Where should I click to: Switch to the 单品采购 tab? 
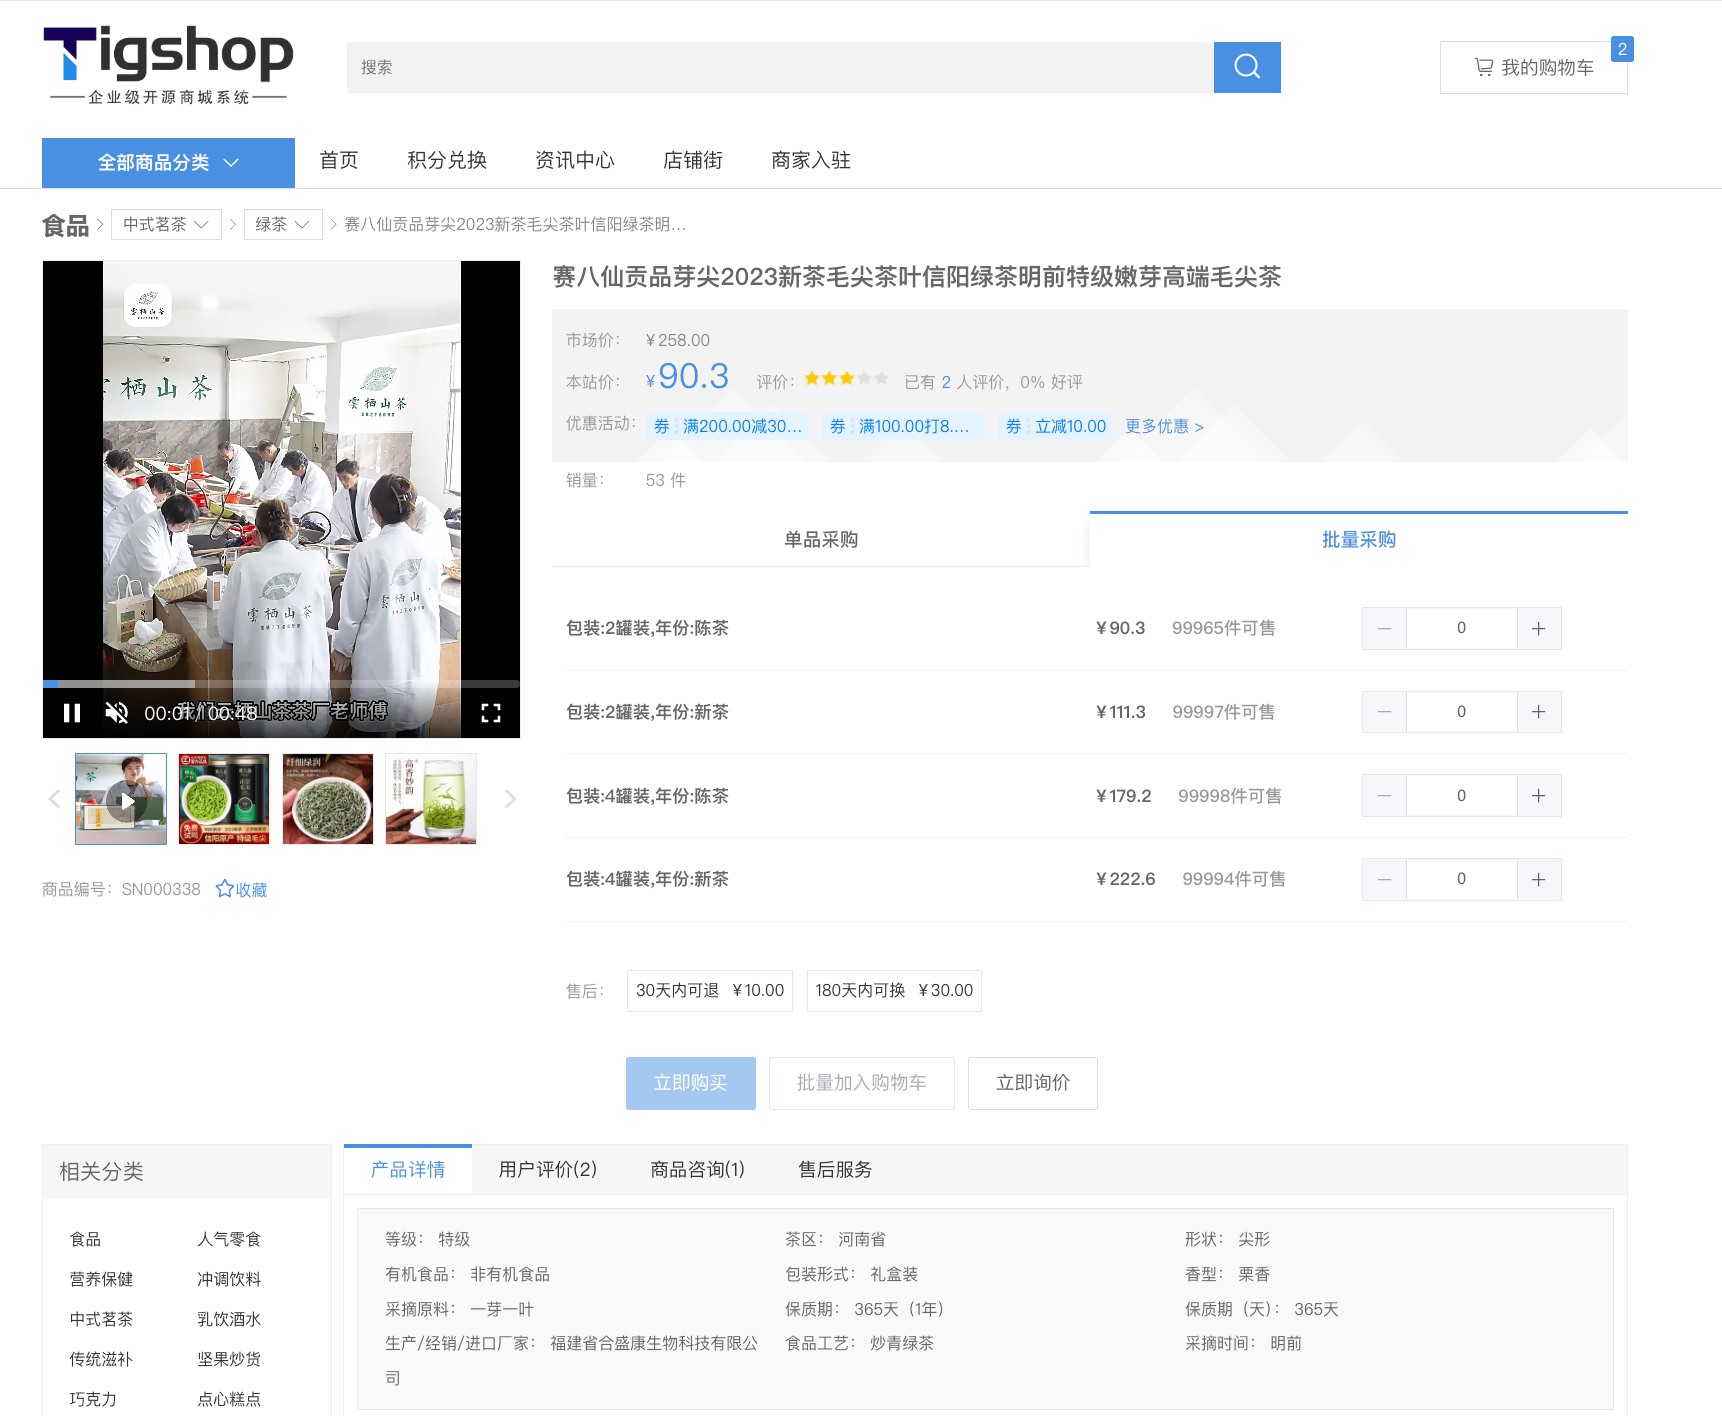pos(820,540)
